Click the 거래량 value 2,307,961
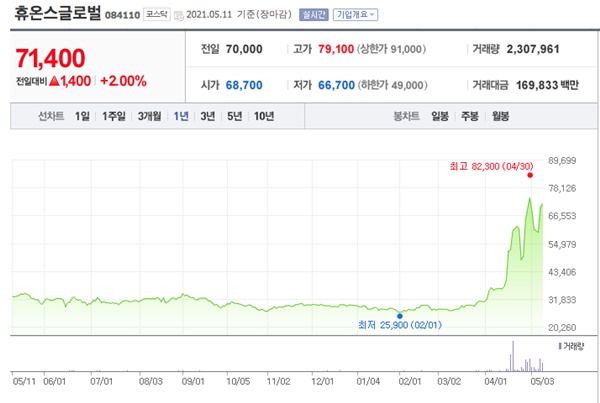The image size is (600, 403). tap(533, 49)
